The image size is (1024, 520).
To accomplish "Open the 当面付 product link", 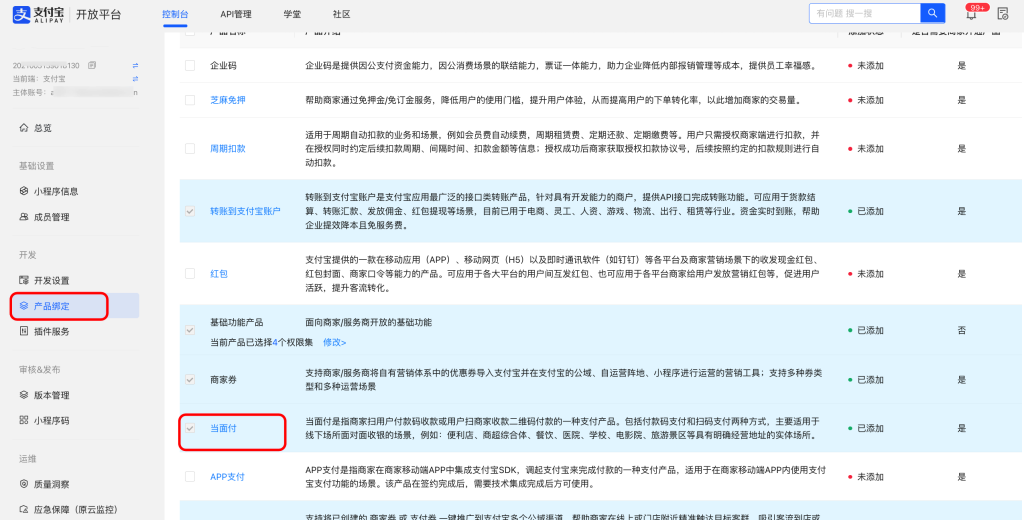I will coord(223,428).
